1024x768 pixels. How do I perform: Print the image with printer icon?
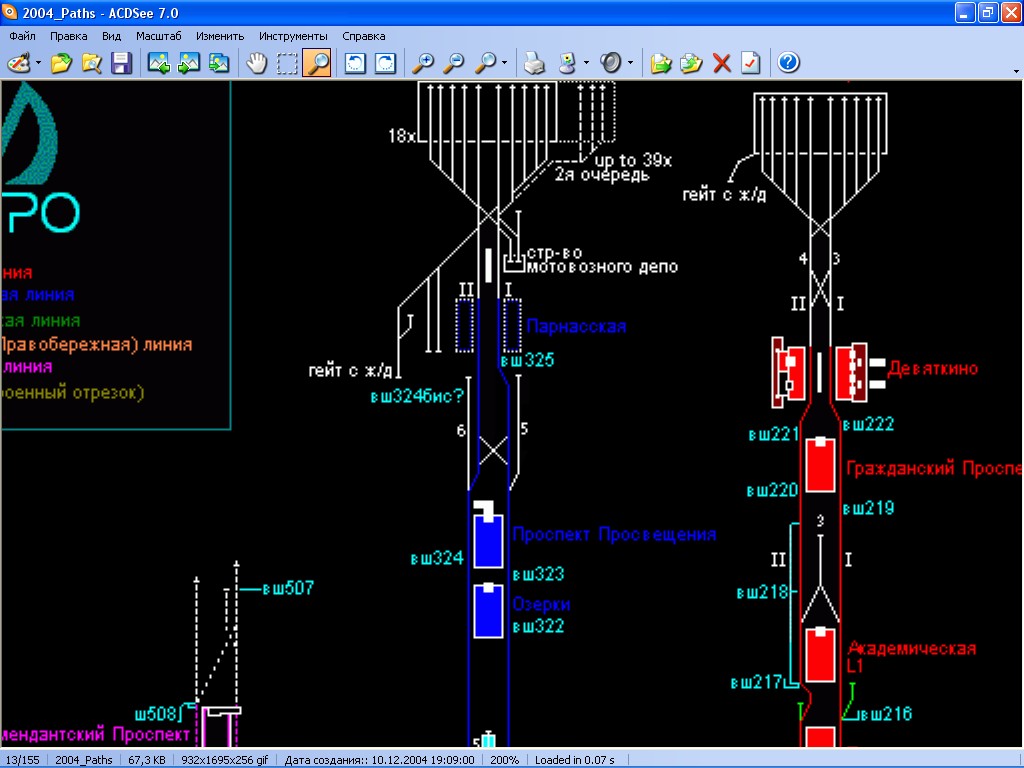tap(535, 63)
